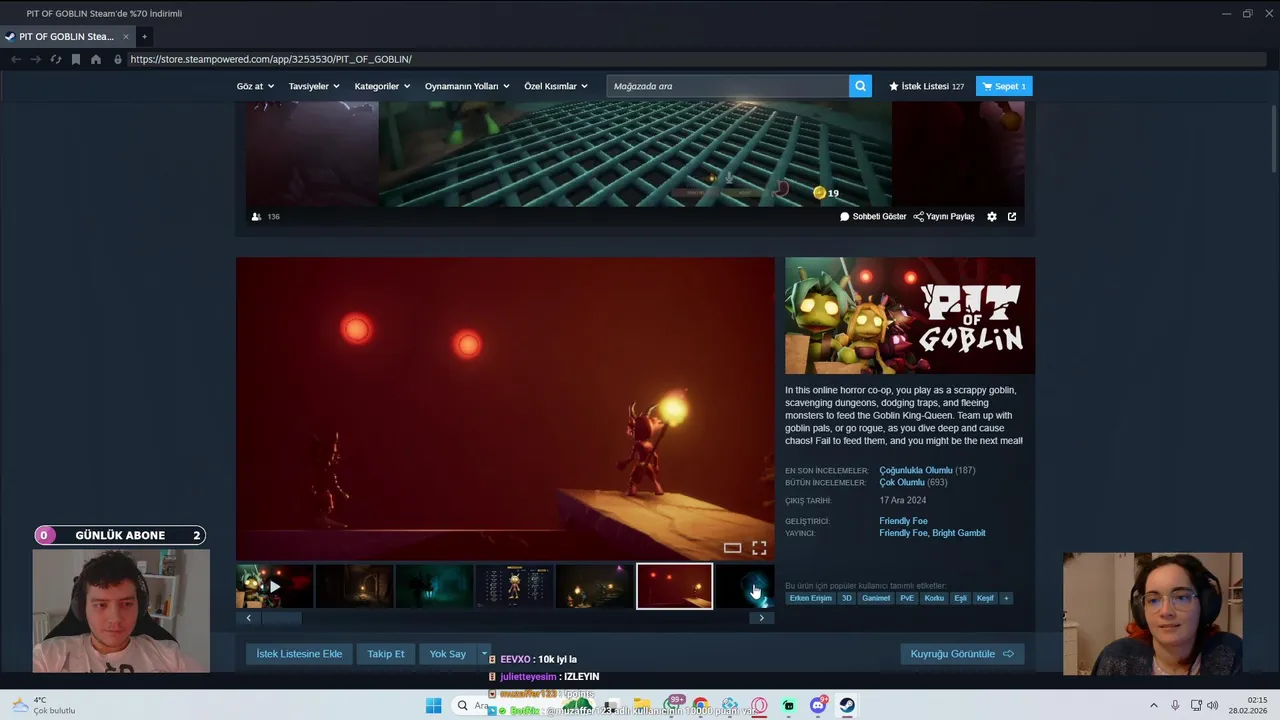Go back with the browser back arrow

click(x=15, y=59)
